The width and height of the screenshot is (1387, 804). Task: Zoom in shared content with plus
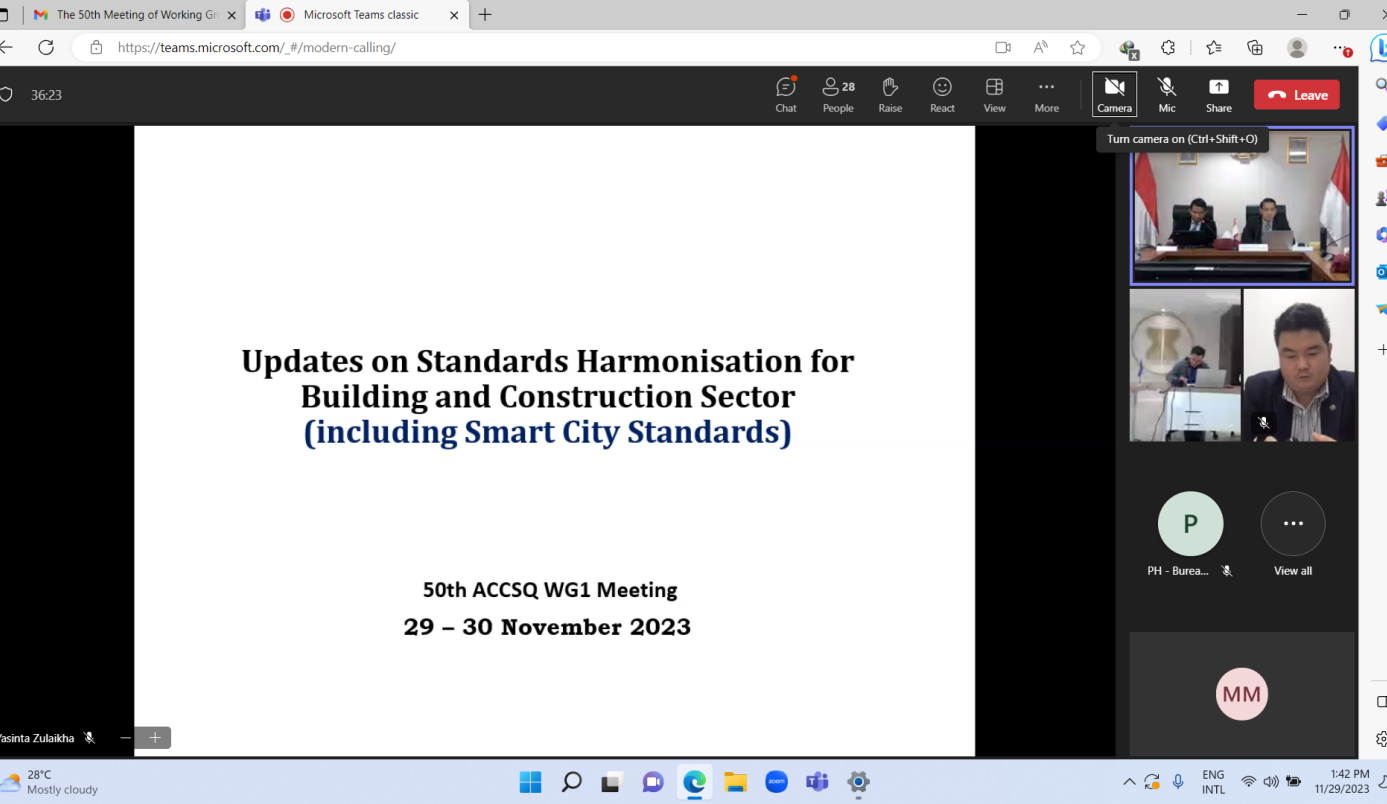(155, 738)
